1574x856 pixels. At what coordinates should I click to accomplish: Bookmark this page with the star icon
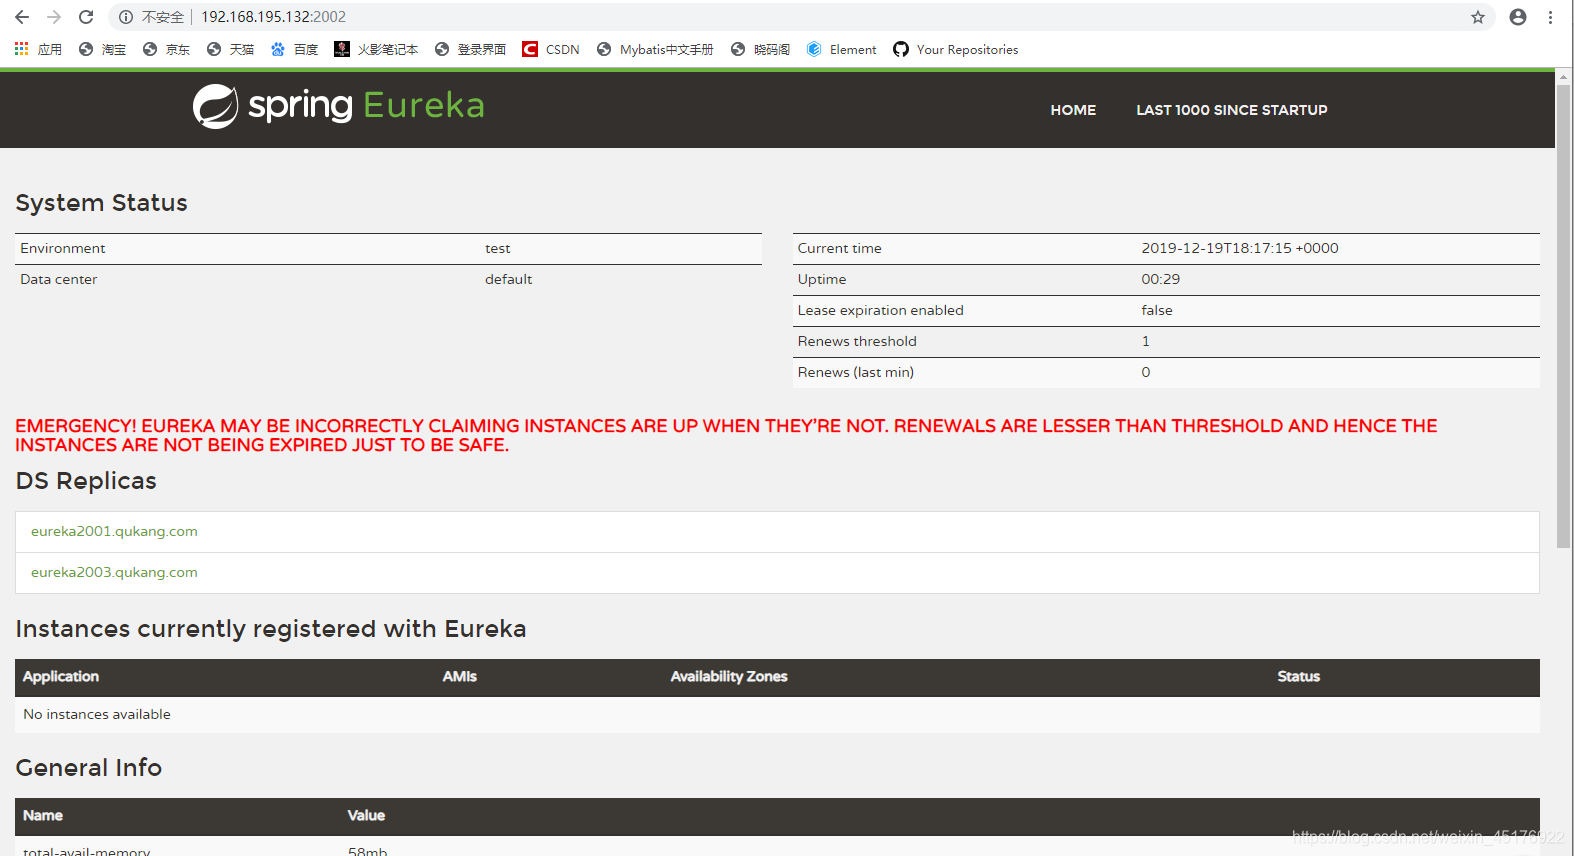1478,17
